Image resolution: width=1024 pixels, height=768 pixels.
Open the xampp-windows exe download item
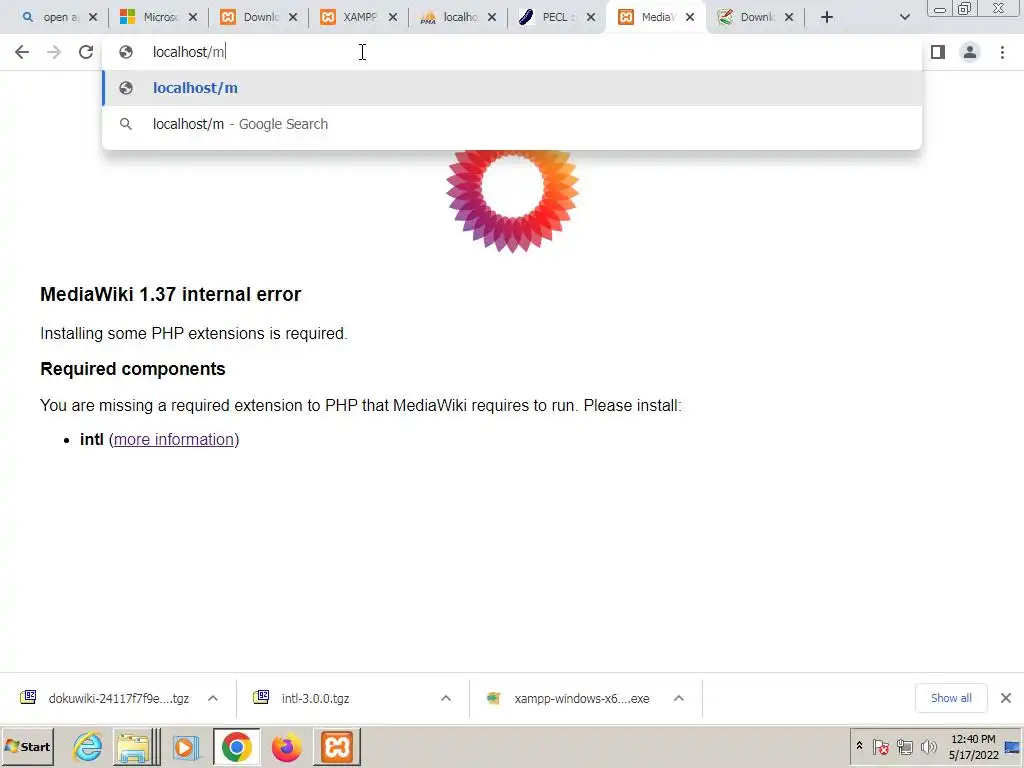click(568, 698)
